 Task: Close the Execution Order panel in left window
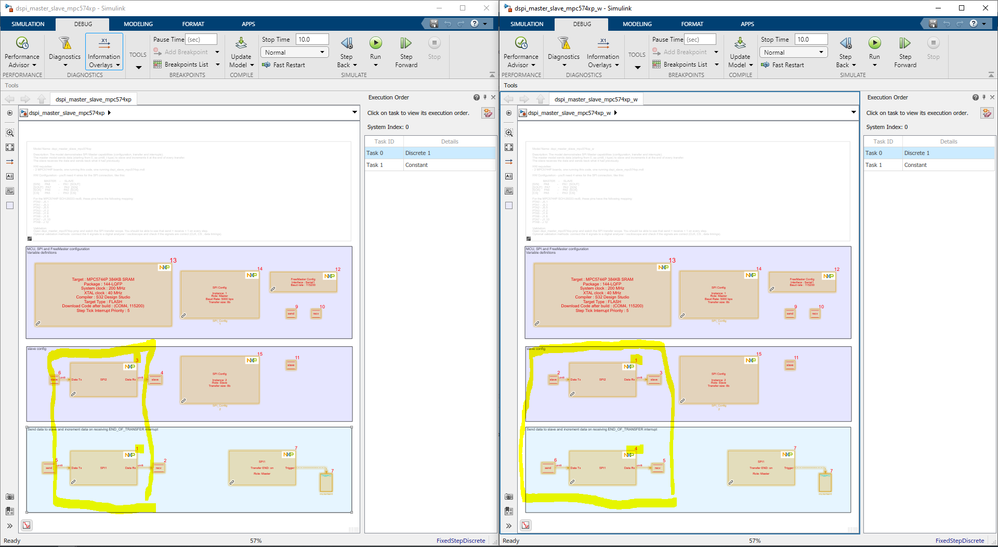pos(493,97)
